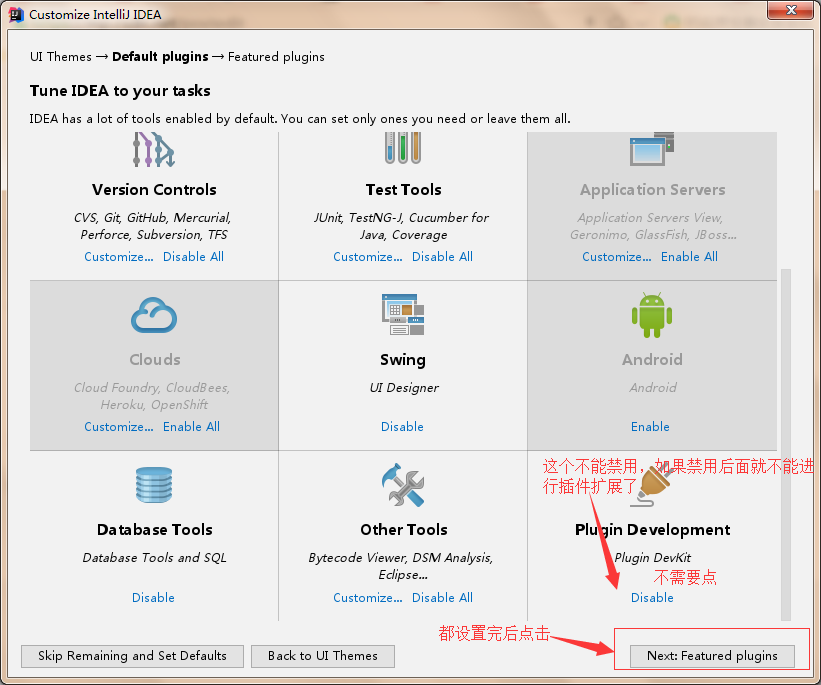
Task: Click the Other Tools hammer wrench icon
Action: [403, 485]
